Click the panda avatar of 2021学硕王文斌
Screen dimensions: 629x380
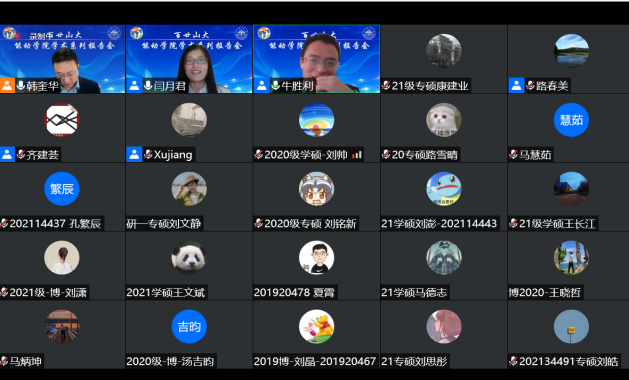click(189, 258)
